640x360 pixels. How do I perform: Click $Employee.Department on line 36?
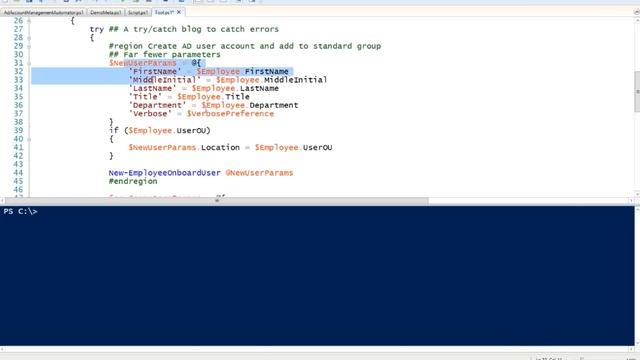(250, 105)
